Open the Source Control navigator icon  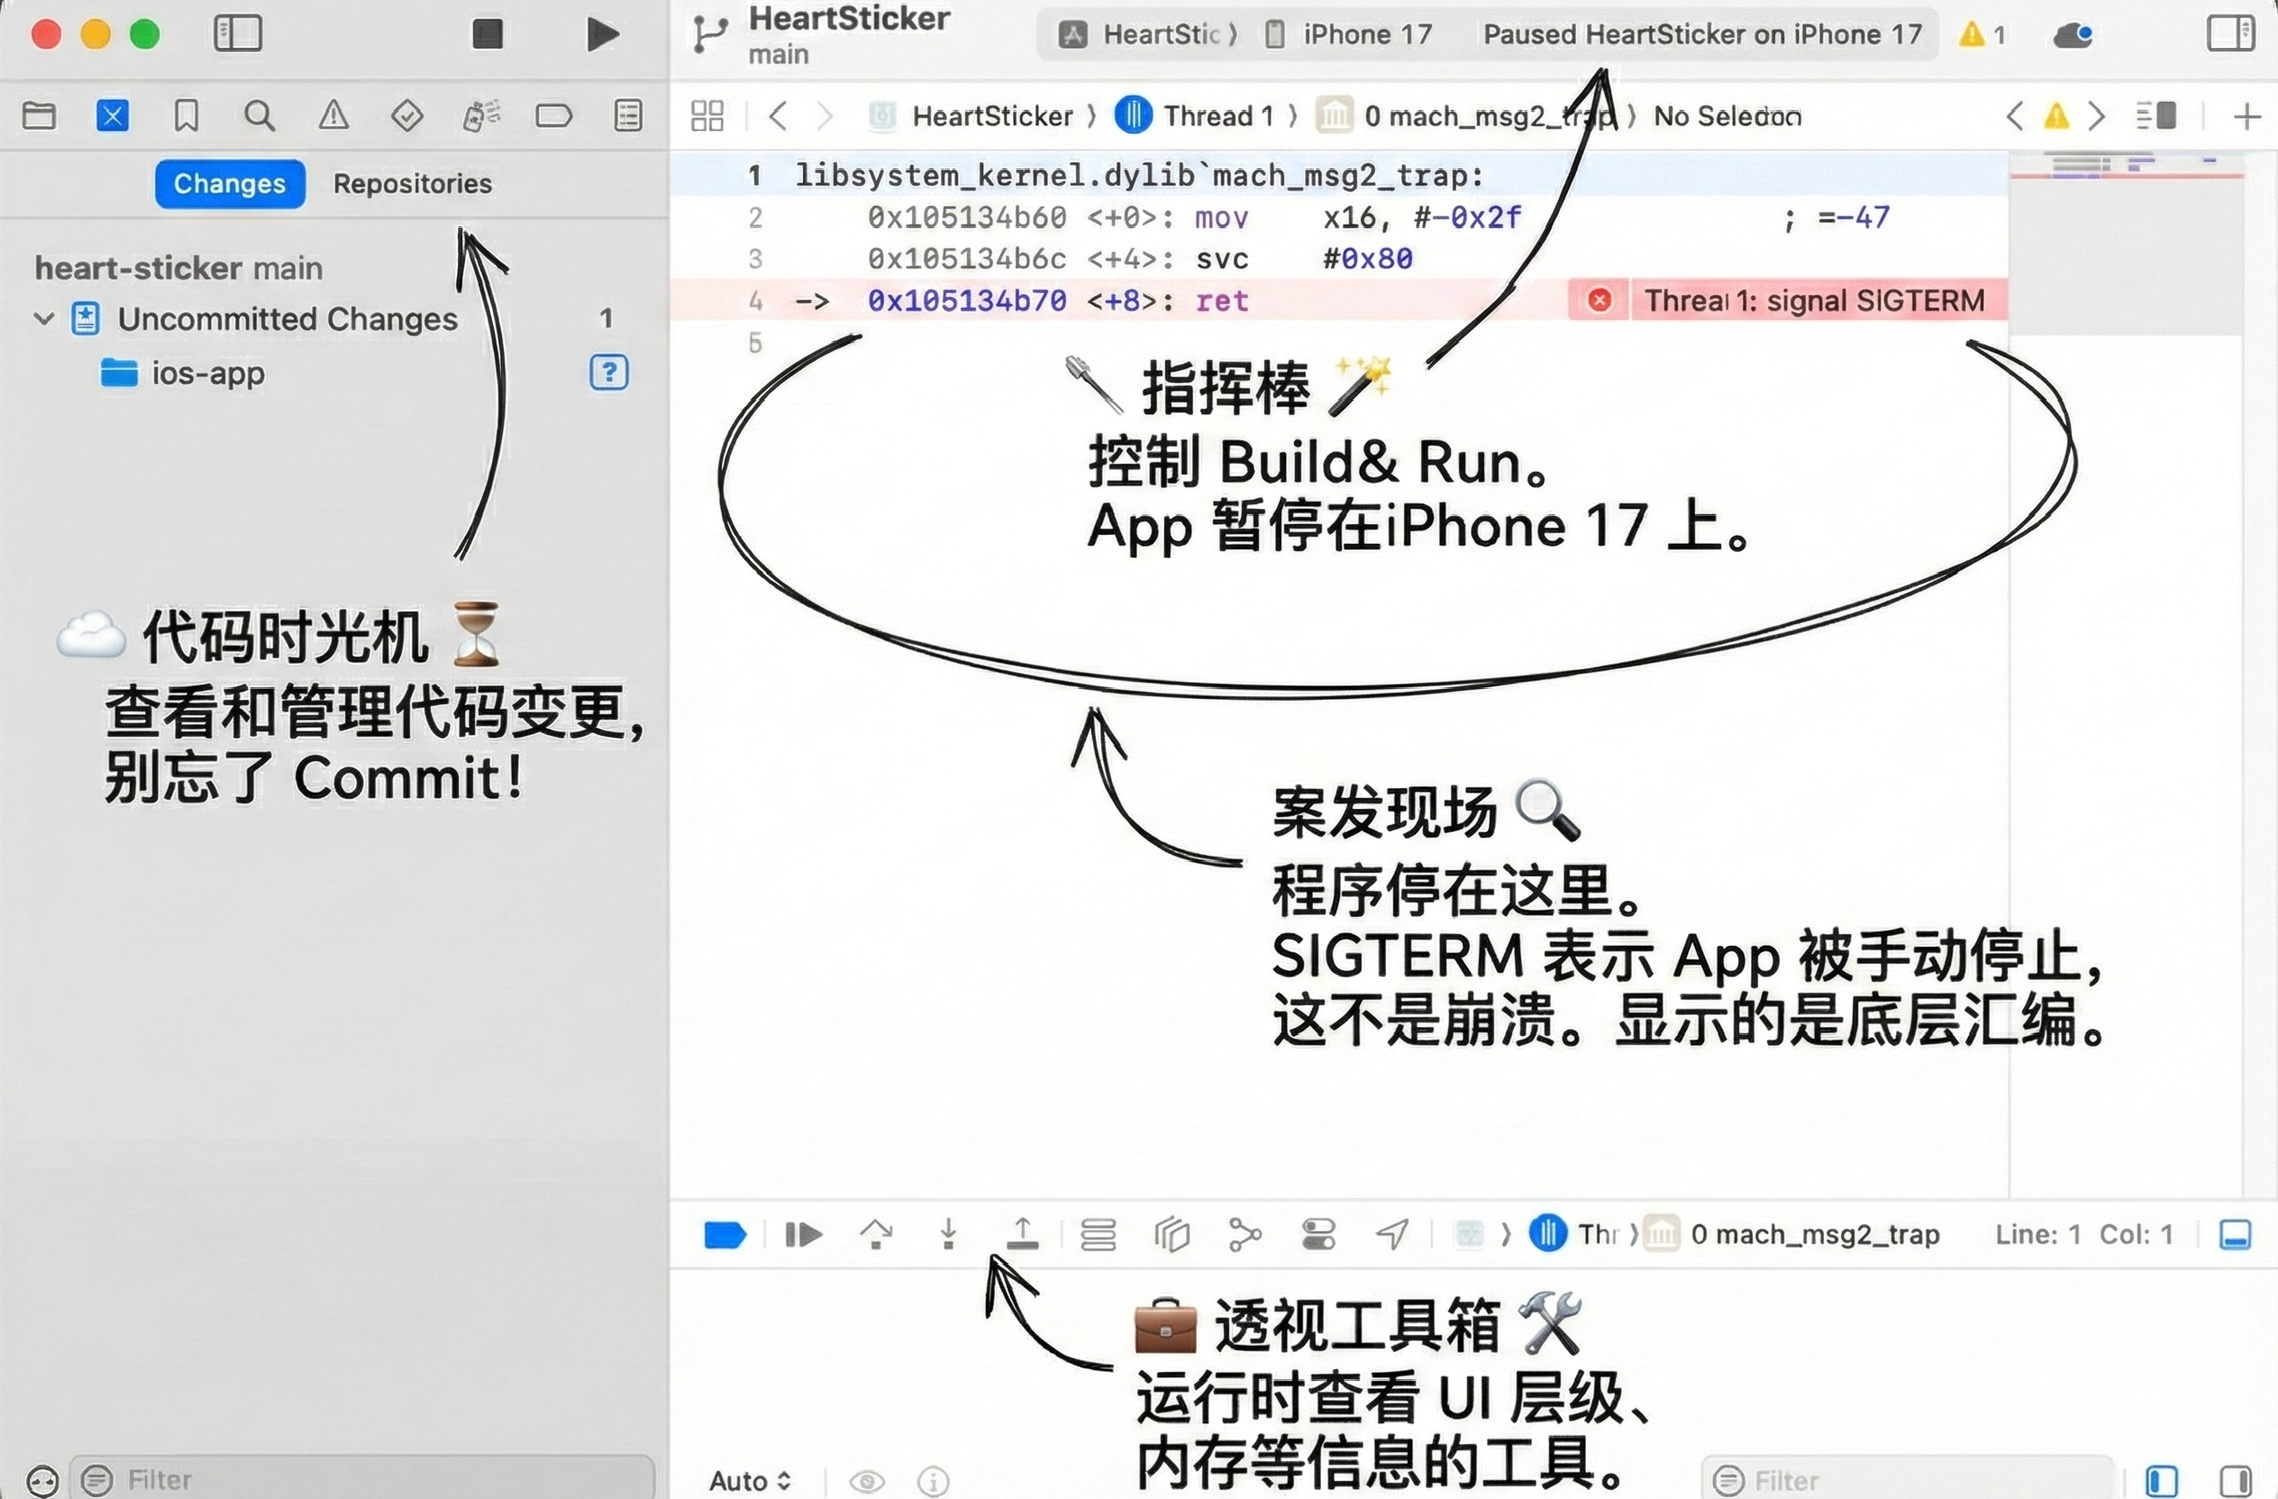(112, 116)
